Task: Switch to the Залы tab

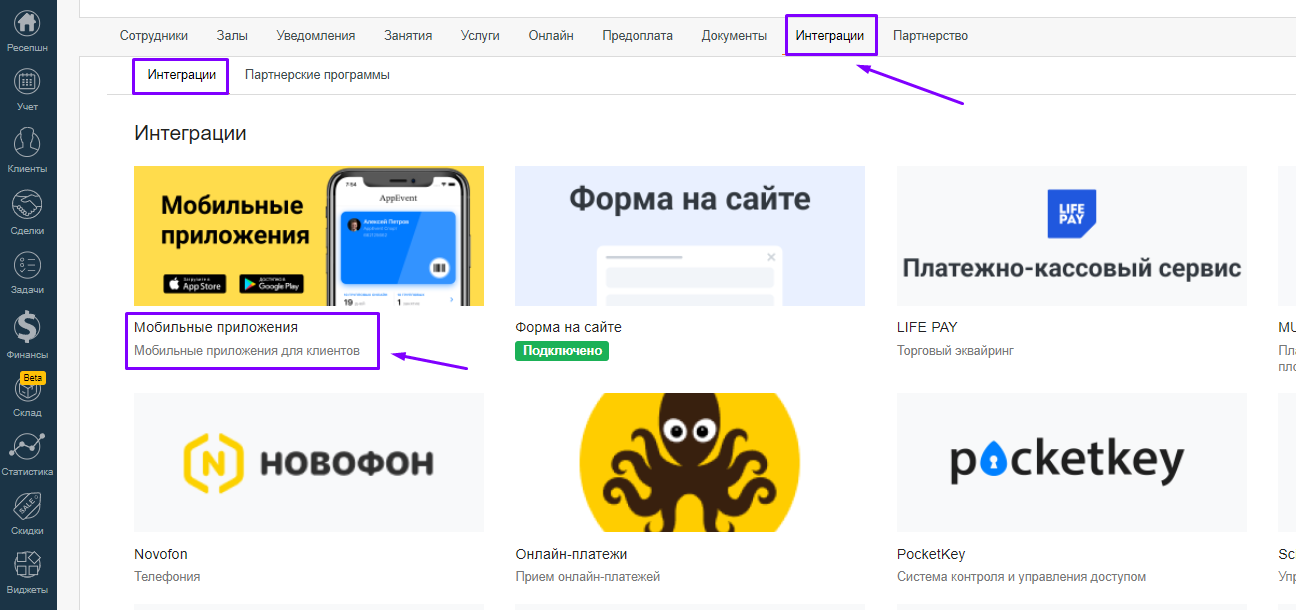Action: coord(232,35)
